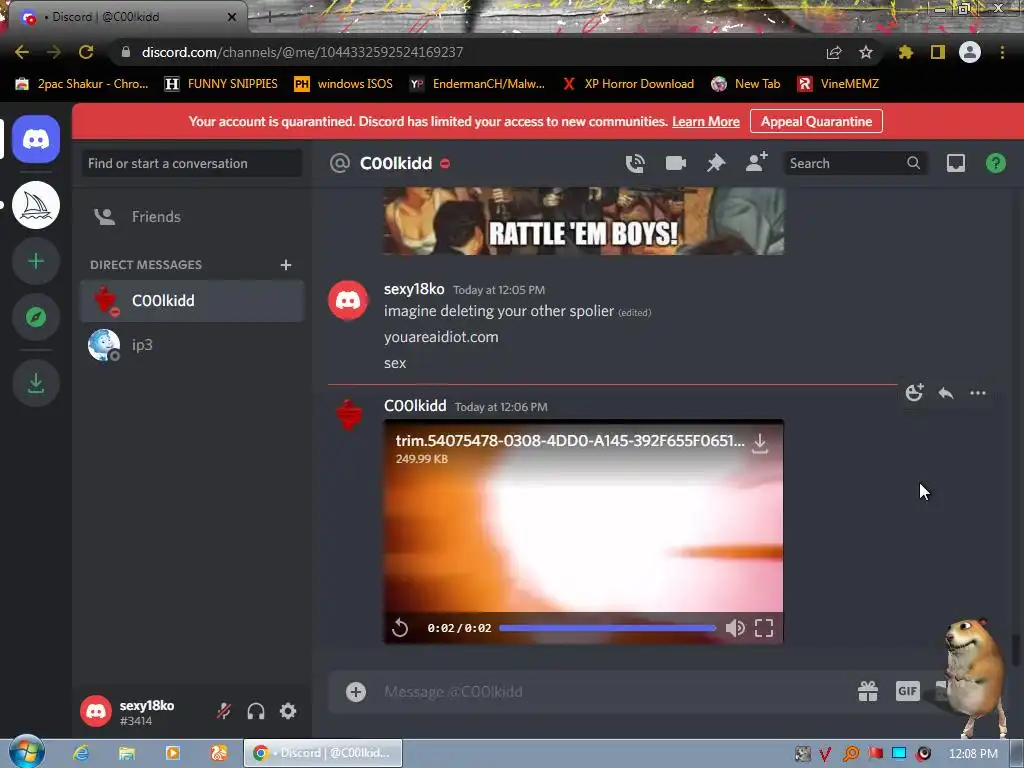This screenshot has height=768, width=1024.
Task: Select ip3 direct message
Action: coord(192,345)
